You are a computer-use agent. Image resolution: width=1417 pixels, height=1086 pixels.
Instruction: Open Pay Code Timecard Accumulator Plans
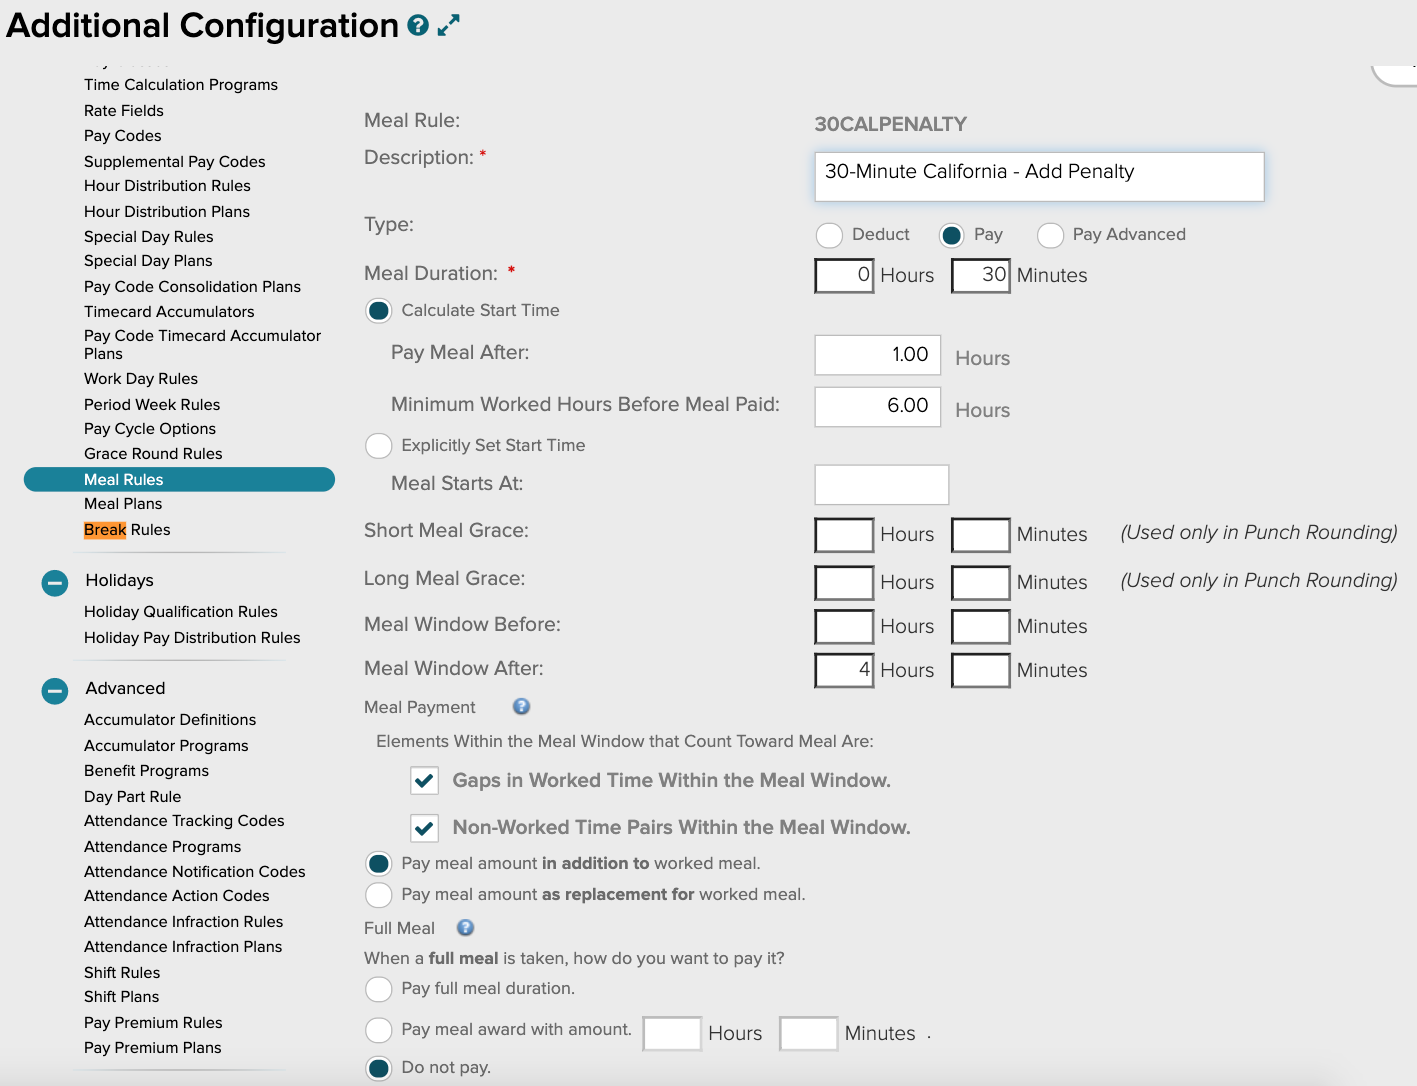click(x=203, y=345)
